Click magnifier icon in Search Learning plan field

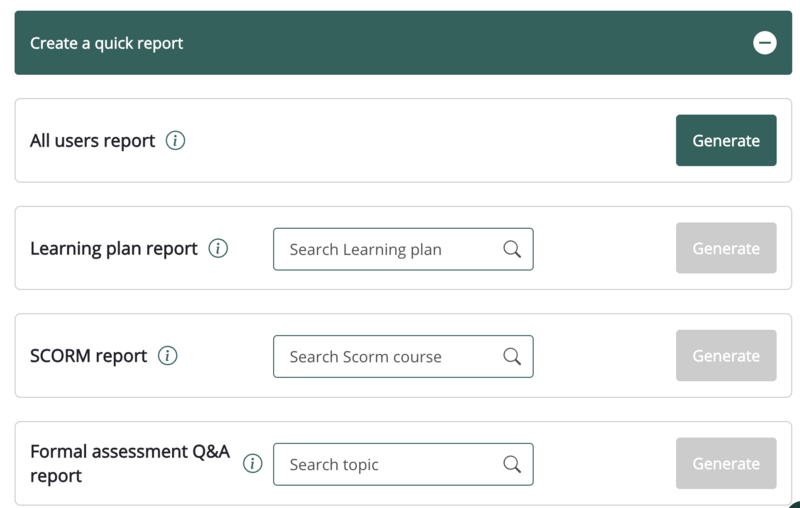point(512,249)
